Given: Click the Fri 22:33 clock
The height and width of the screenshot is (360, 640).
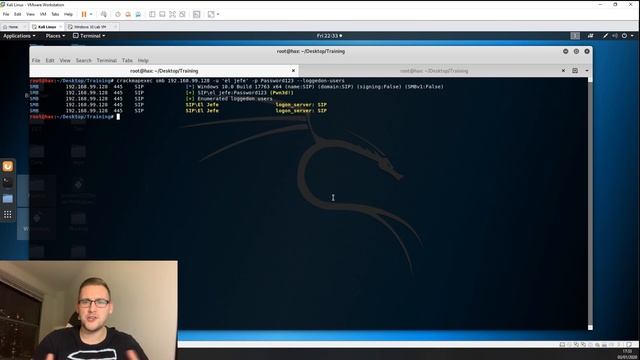Looking at the screenshot, I should click(329, 36).
